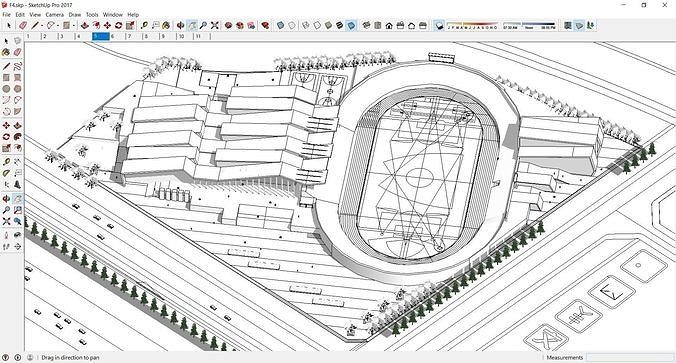Image resolution: width=676 pixels, height=363 pixels.
Task: Select the Follow Me tool in left toolbar
Action: point(17,137)
